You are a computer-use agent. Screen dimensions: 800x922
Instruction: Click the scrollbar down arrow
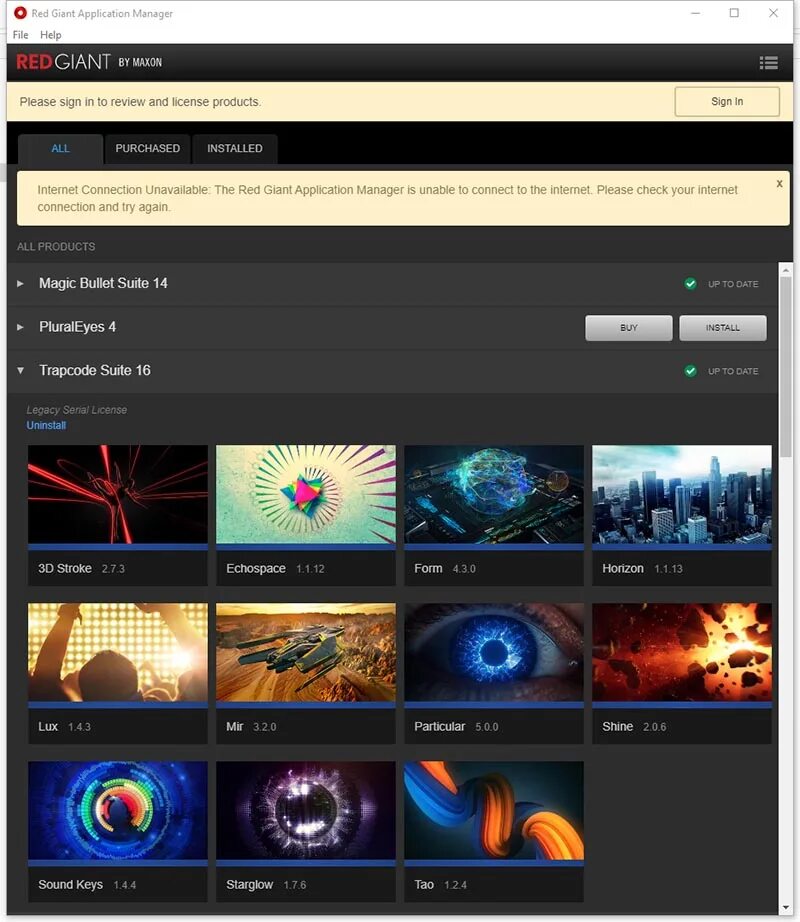pyautogui.click(x=785, y=907)
